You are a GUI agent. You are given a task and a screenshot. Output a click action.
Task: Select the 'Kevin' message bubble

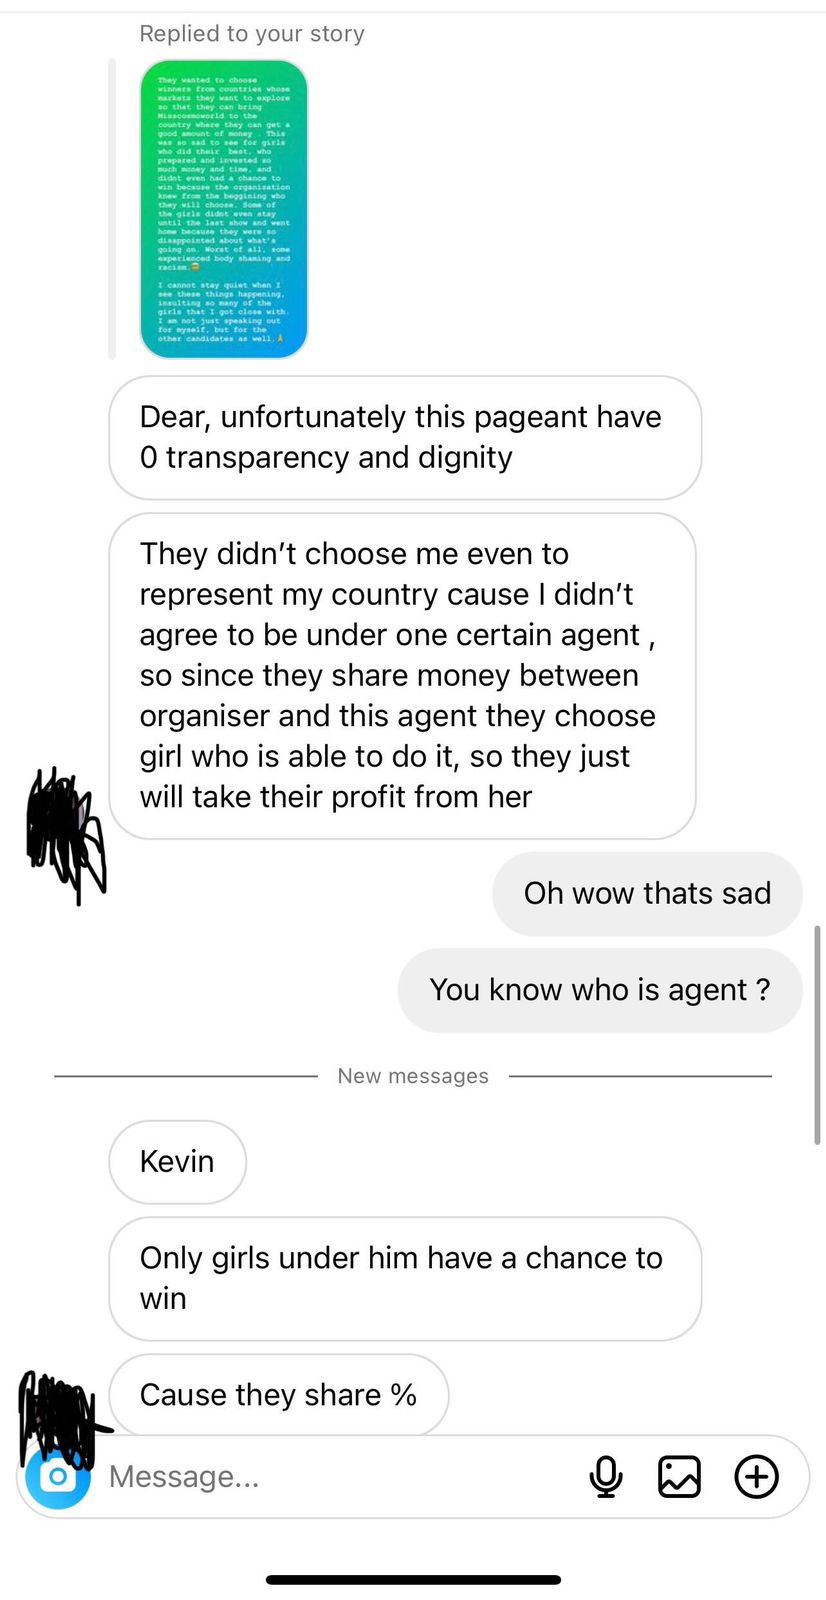[177, 1162]
